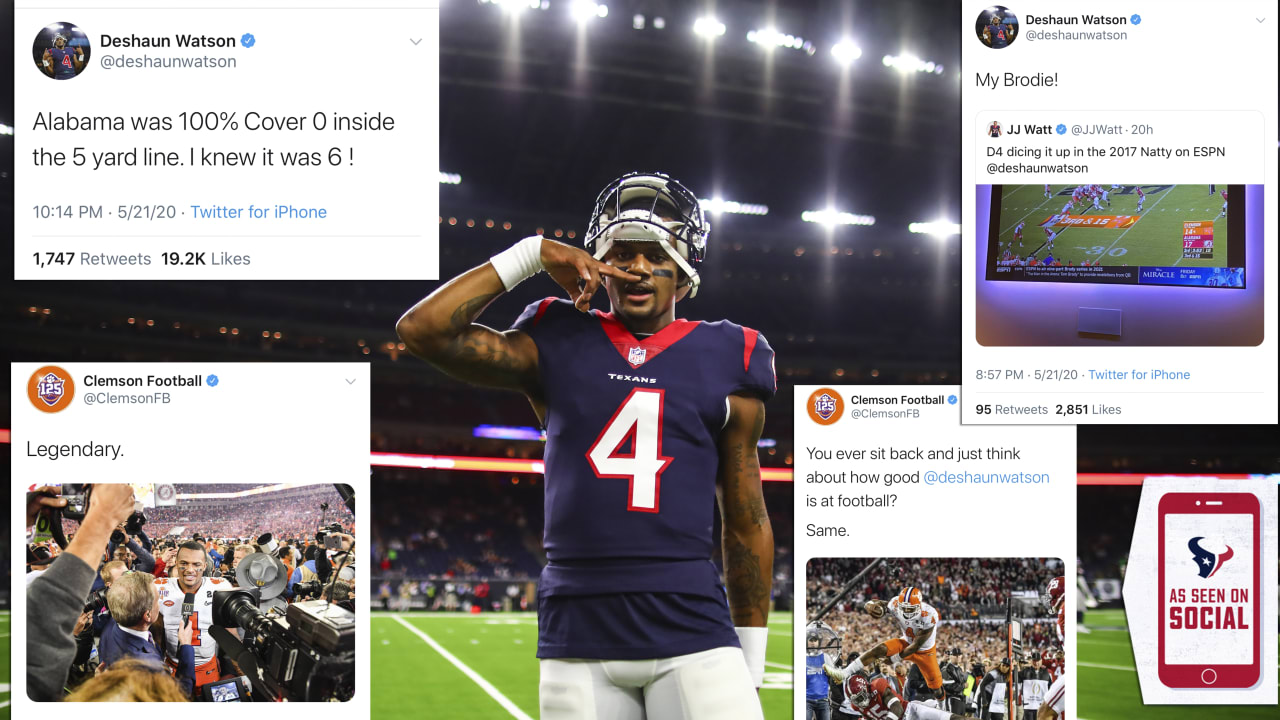Click Deshaun Watson's avatar on the "My Brodie!" tweet

[x=997, y=27]
